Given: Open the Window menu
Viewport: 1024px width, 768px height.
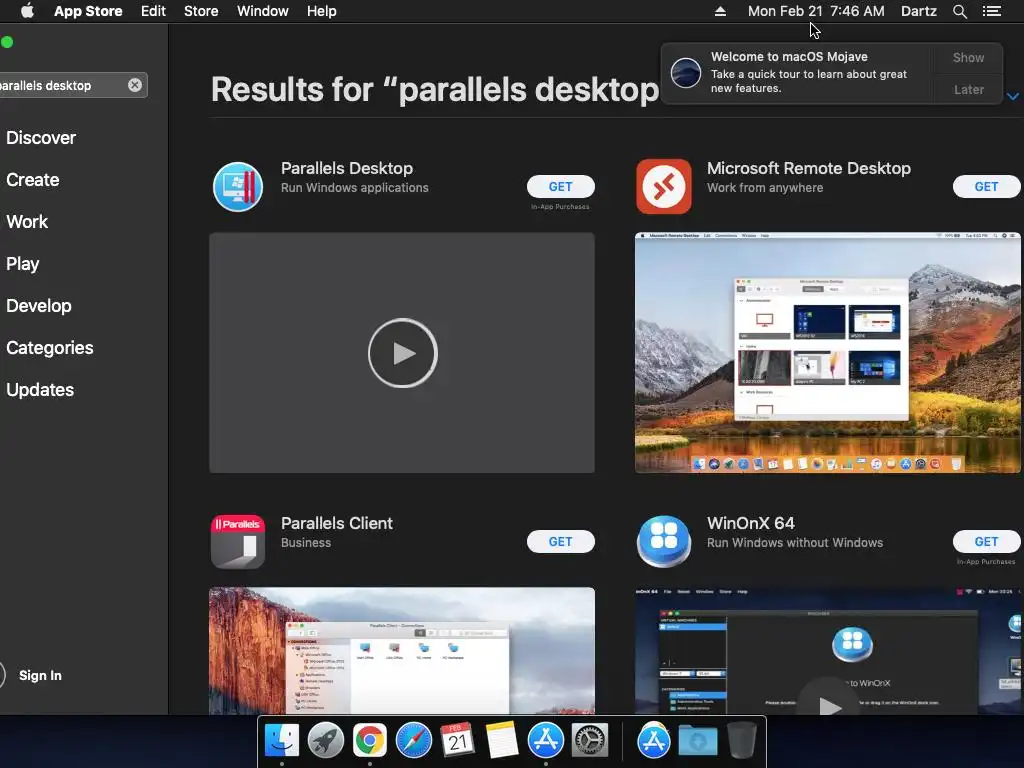Looking at the screenshot, I should pyautogui.click(x=263, y=11).
